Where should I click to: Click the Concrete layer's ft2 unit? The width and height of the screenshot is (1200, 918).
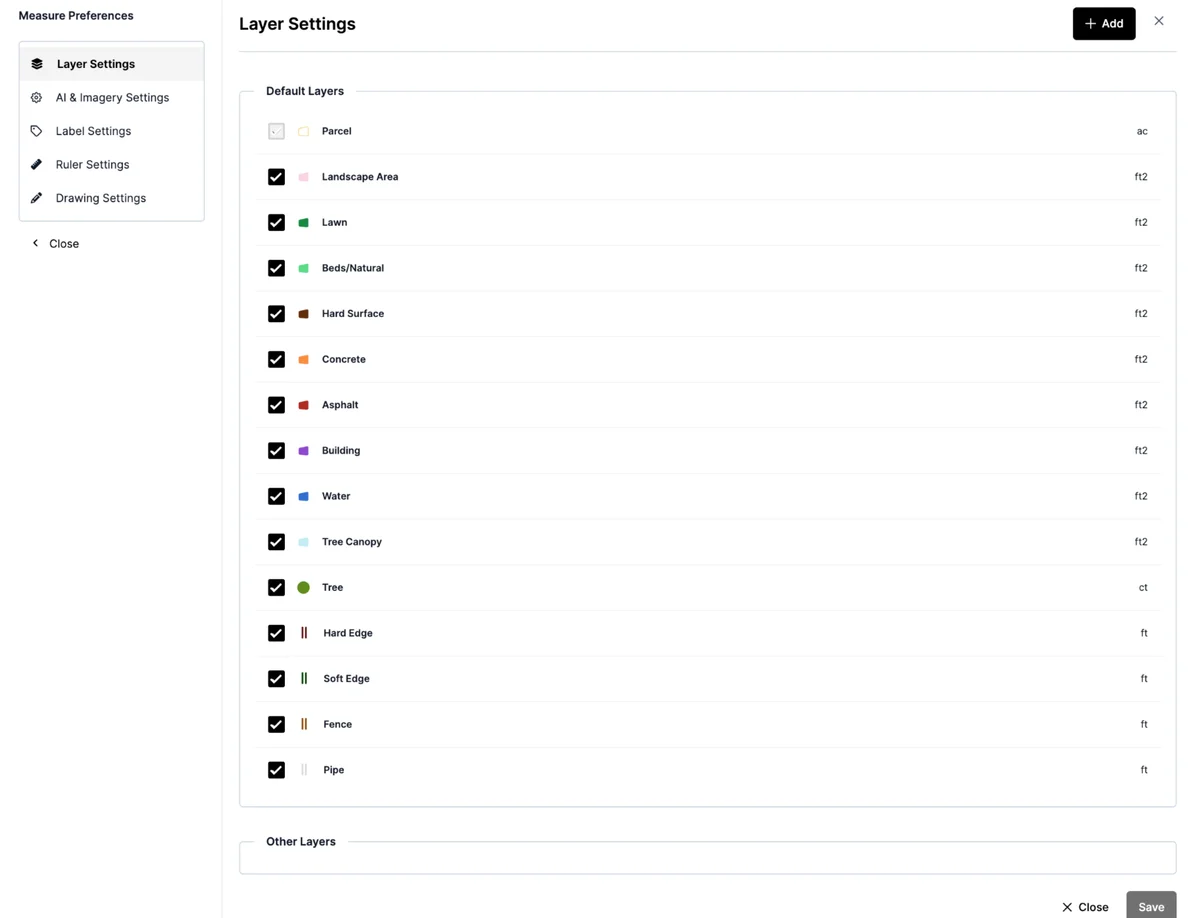[1141, 359]
